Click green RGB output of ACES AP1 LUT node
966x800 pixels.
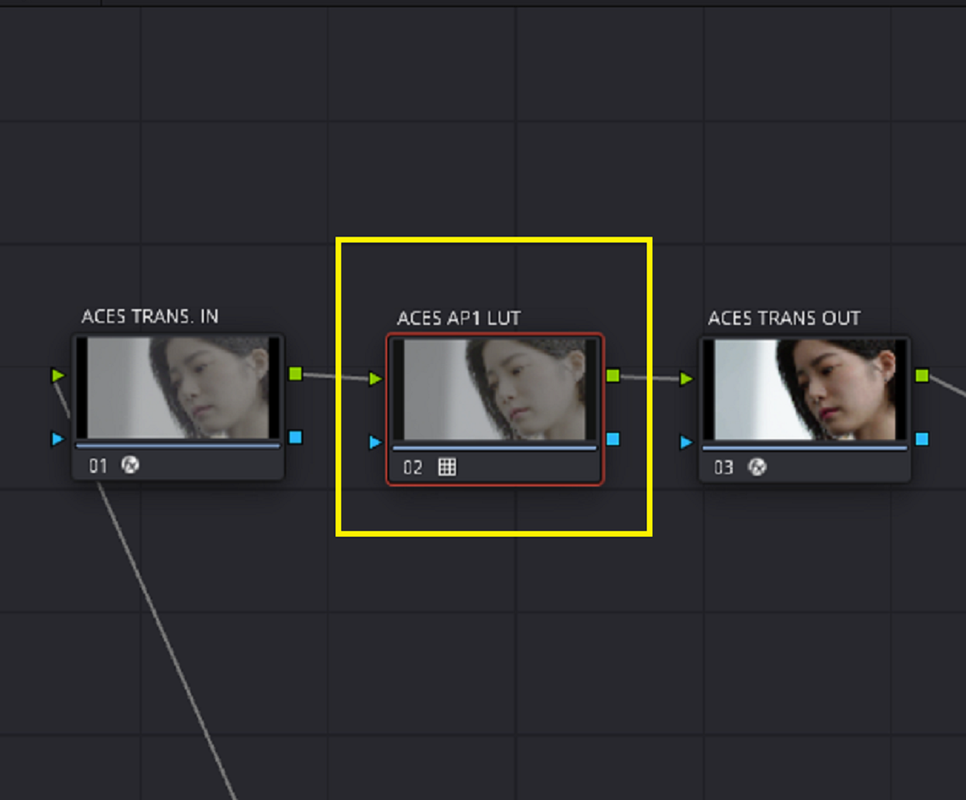613,376
